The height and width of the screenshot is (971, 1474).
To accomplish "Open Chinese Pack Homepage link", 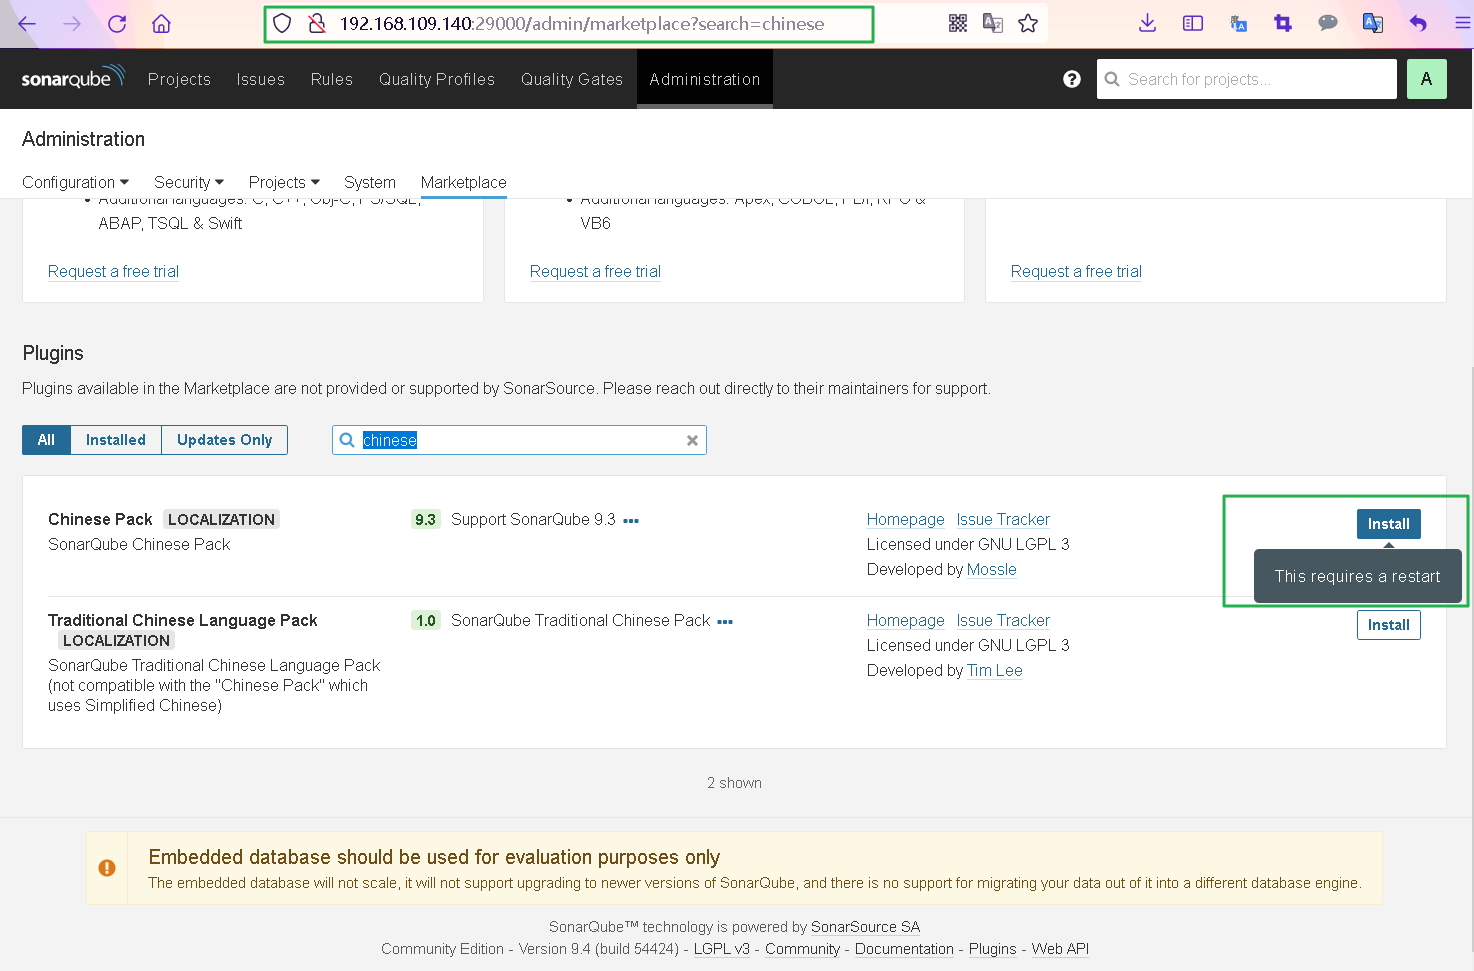I will click(x=906, y=519).
